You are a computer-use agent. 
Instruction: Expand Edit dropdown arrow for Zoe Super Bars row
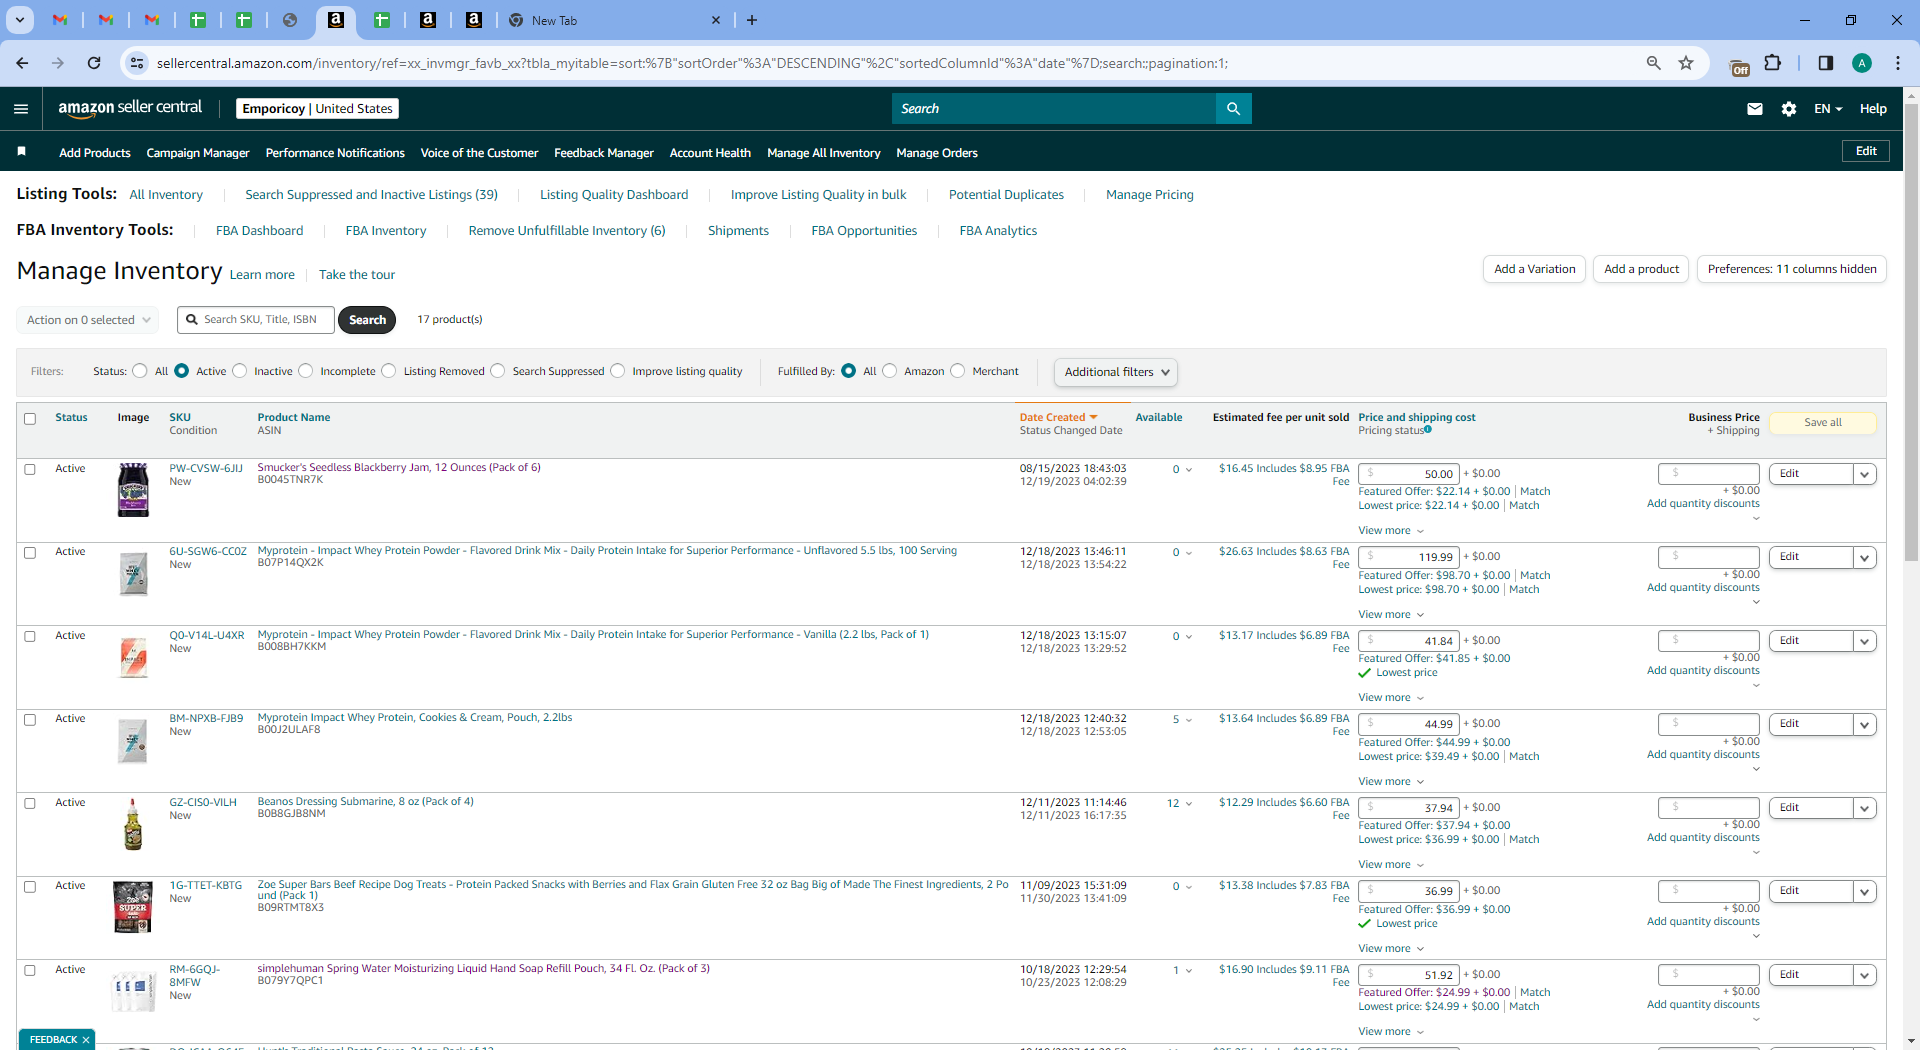coord(1865,891)
